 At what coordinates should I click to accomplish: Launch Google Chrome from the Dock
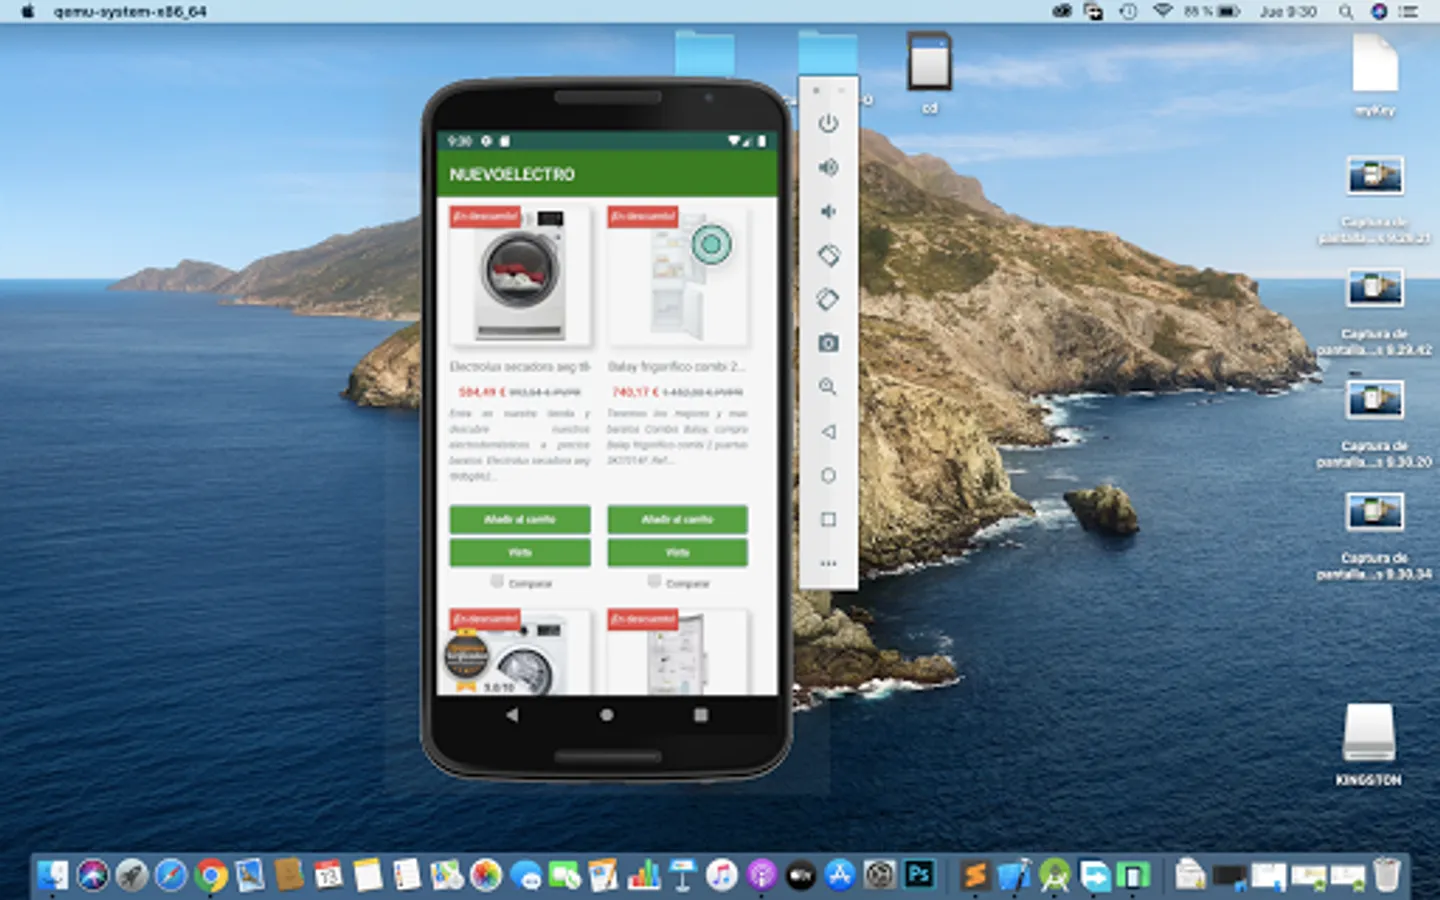point(211,875)
